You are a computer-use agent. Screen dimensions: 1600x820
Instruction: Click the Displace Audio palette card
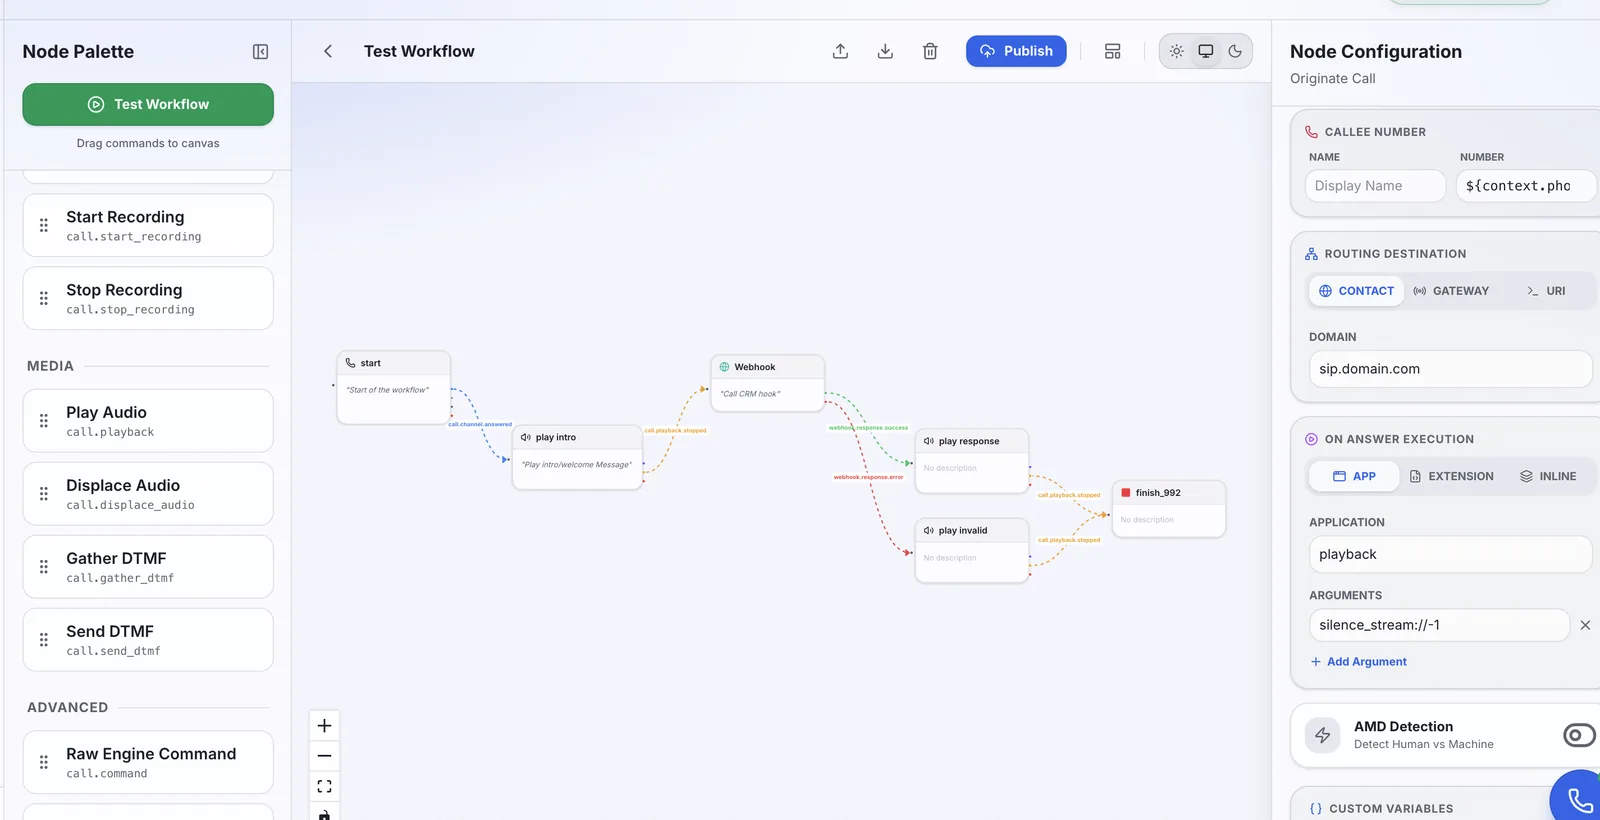[148, 494]
